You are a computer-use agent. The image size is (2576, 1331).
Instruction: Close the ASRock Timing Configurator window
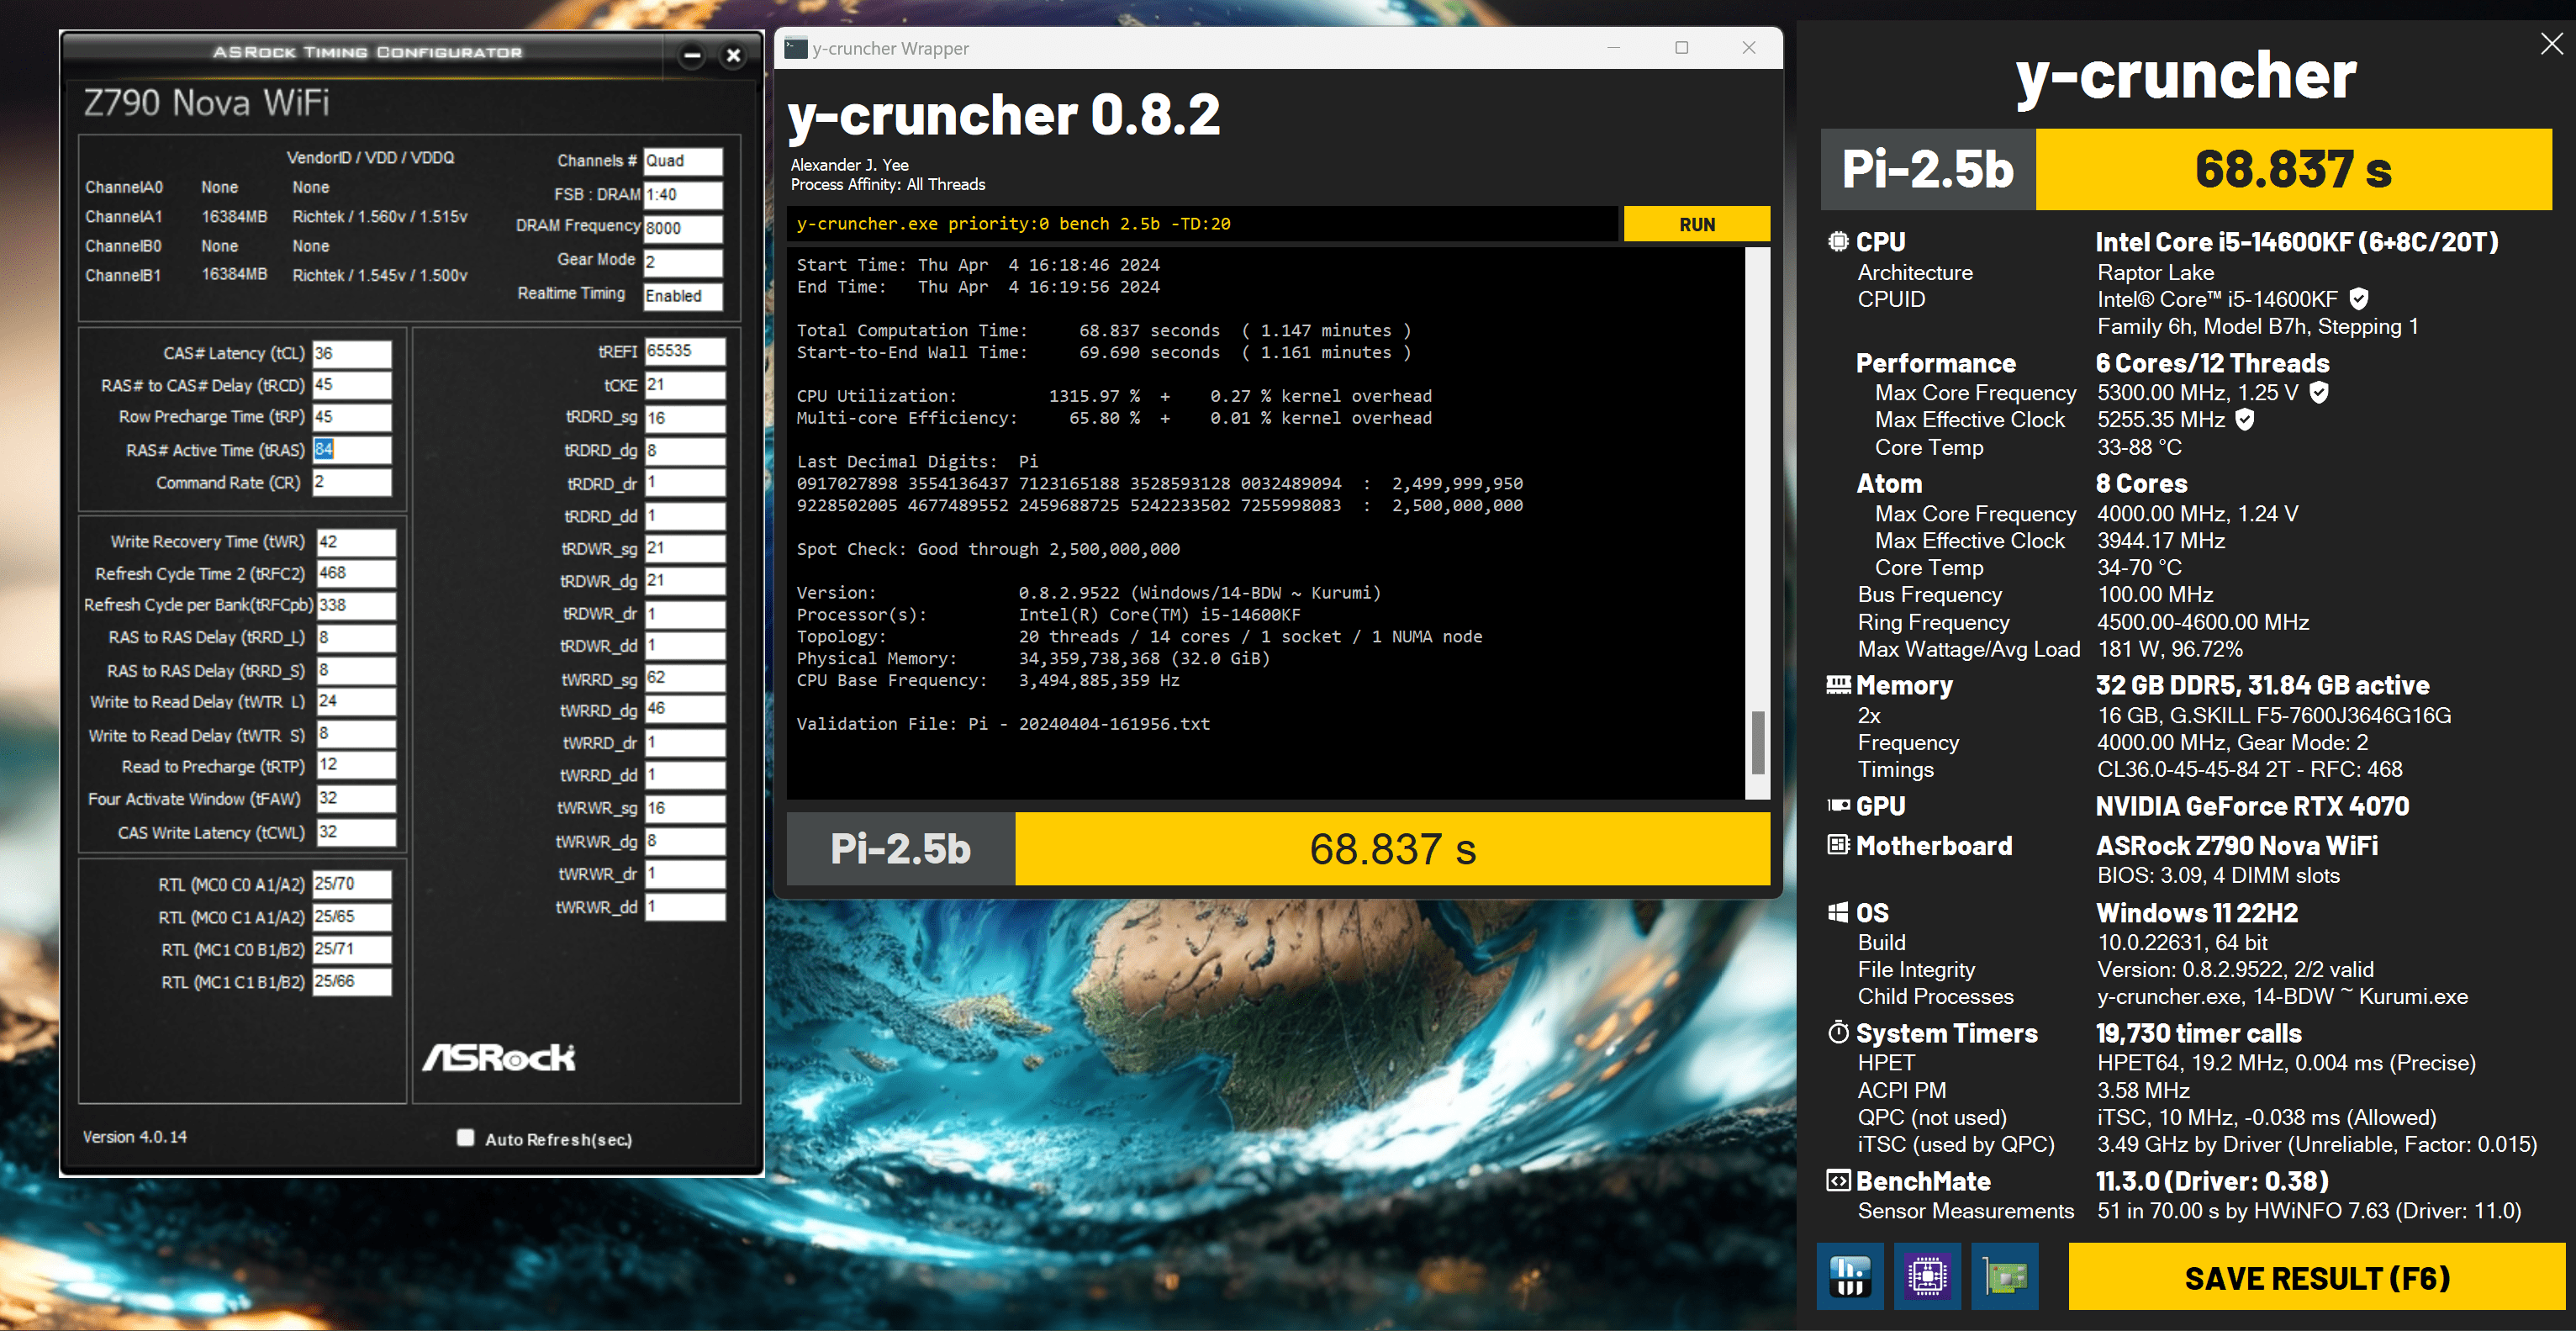[x=733, y=56]
